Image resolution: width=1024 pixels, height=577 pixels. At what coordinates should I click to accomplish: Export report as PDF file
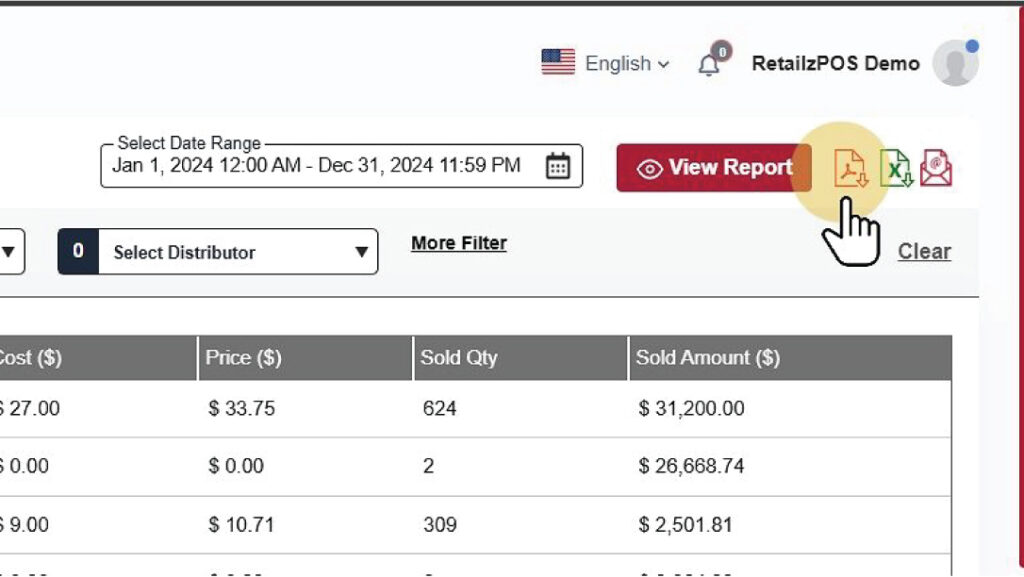pyautogui.click(x=851, y=168)
